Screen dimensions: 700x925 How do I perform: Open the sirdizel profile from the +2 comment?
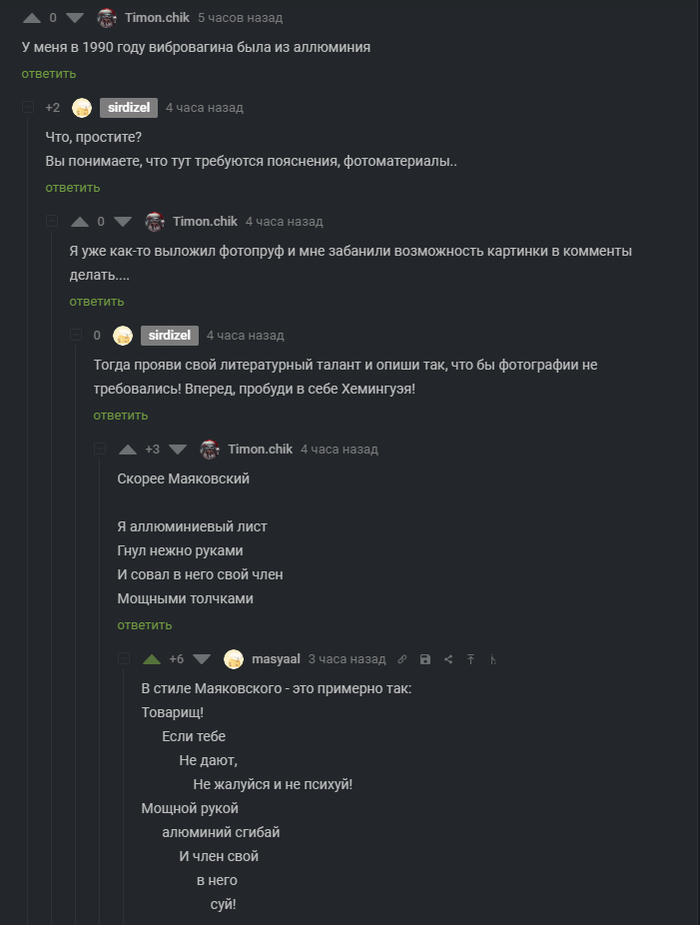coord(128,107)
